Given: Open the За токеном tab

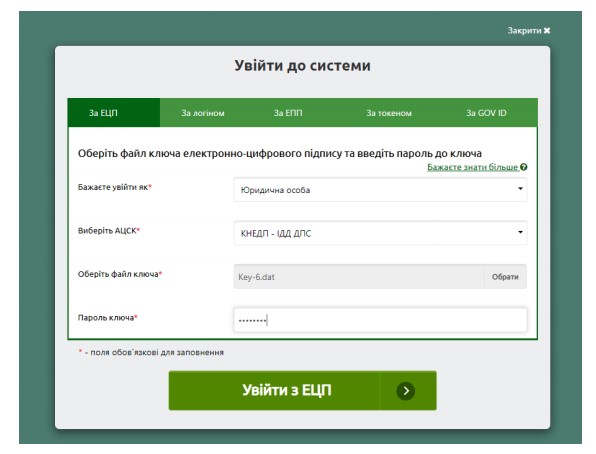Looking at the screenshot, I should pyautogui.click(x=389, y=113).
